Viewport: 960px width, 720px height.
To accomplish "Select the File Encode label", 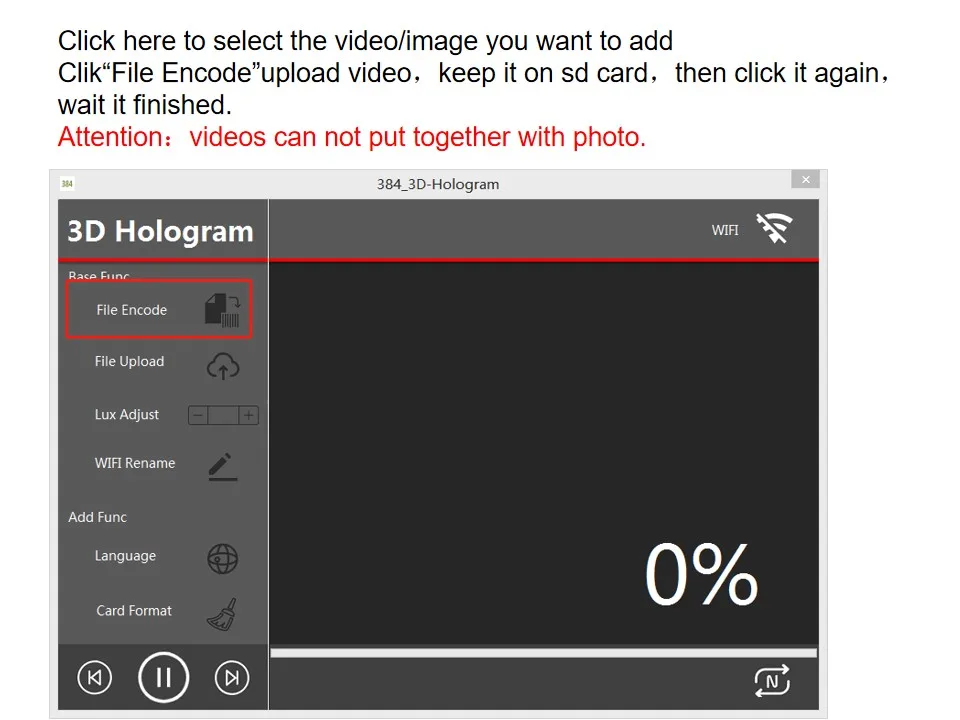I will [132, 310].
